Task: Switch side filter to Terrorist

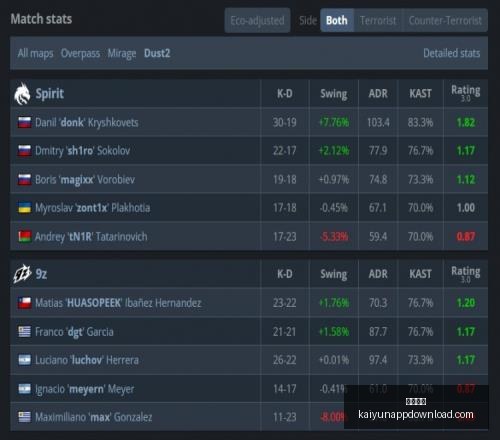Action: tap(378, 20)
